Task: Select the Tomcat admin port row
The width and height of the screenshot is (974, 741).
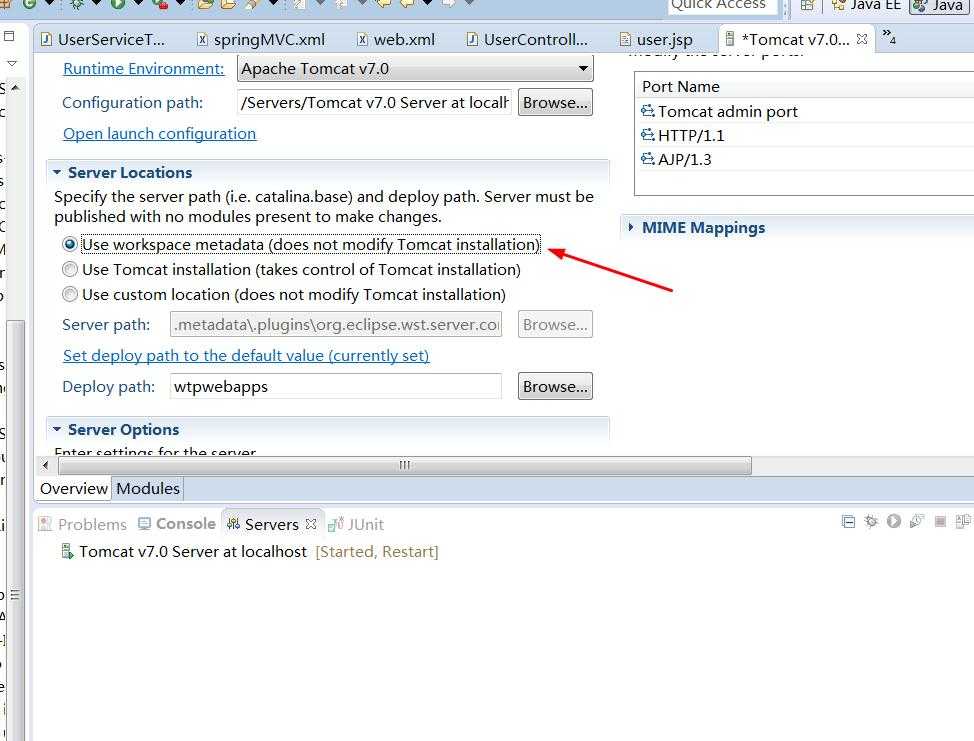Action: 804,111
